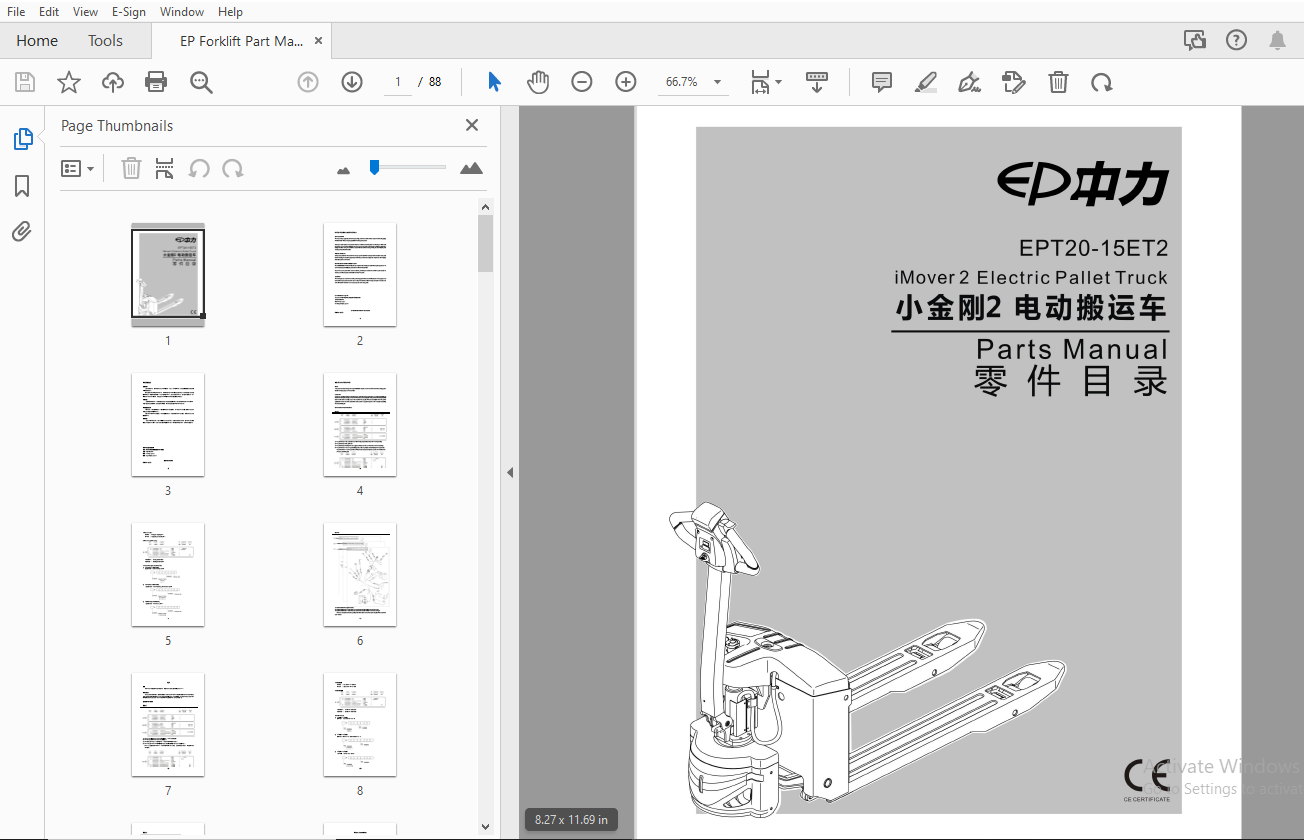Open the Sign document tool

click(x=969, y=82)
